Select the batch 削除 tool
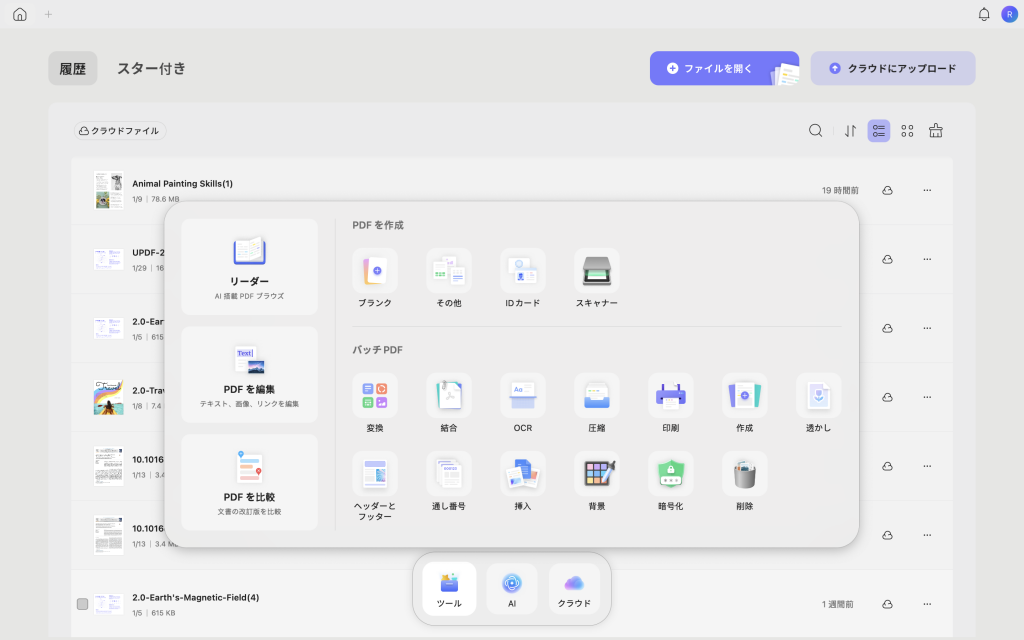The image size is (1024, 640). coord(744,481)
